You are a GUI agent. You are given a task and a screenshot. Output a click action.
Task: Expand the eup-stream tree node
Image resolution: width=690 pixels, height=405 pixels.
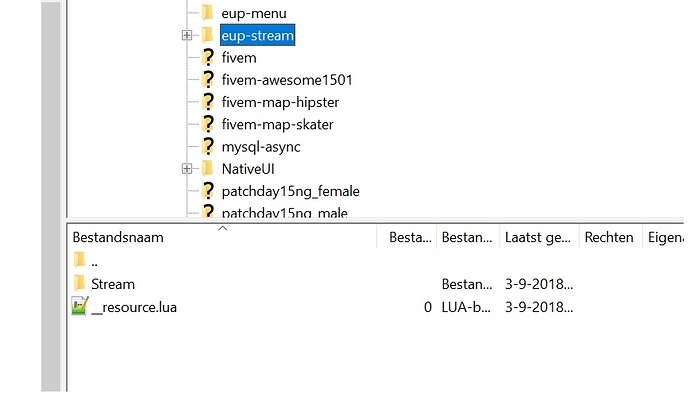point(186,35)
